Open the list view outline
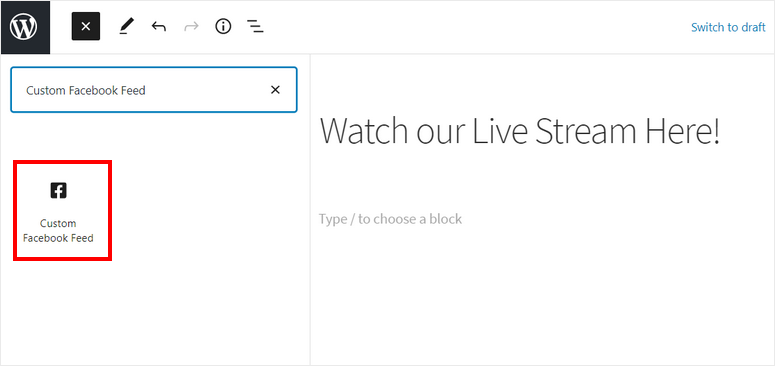 (x=255, y=27)
